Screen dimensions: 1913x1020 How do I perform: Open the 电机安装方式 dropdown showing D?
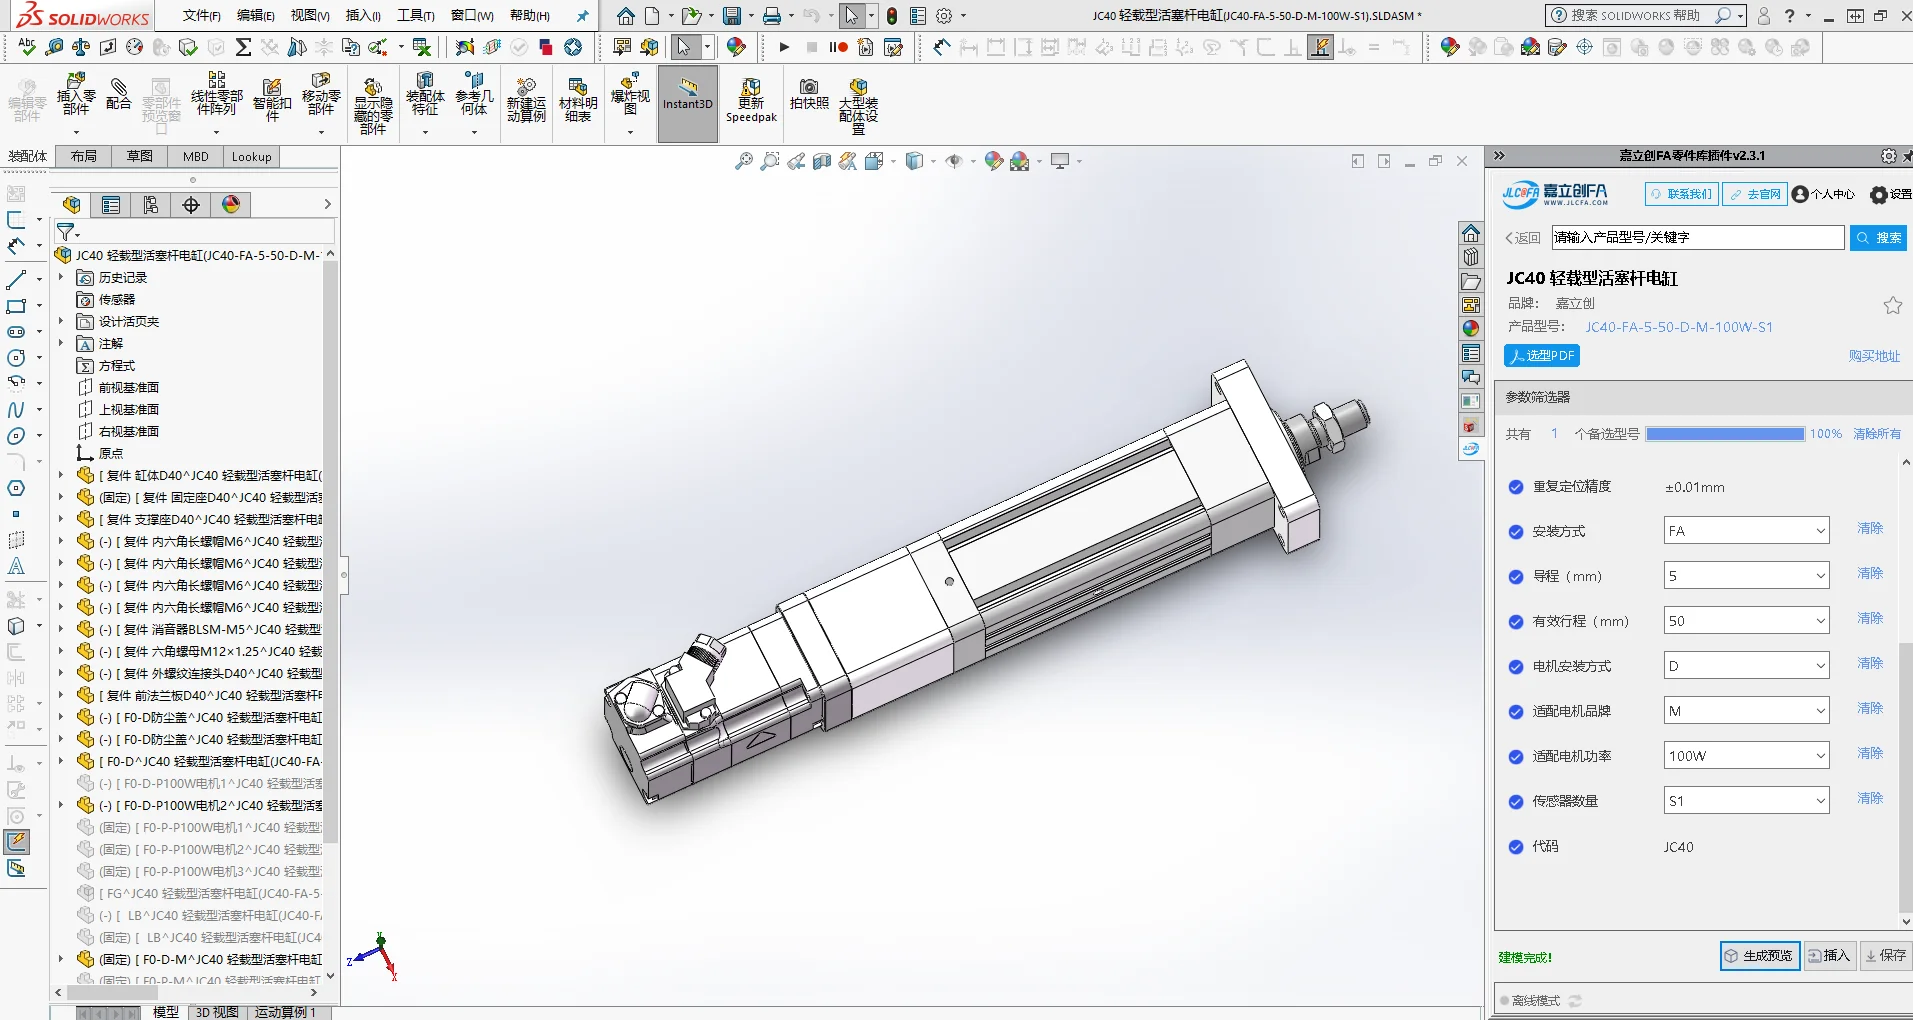(x=1746, y=666)
